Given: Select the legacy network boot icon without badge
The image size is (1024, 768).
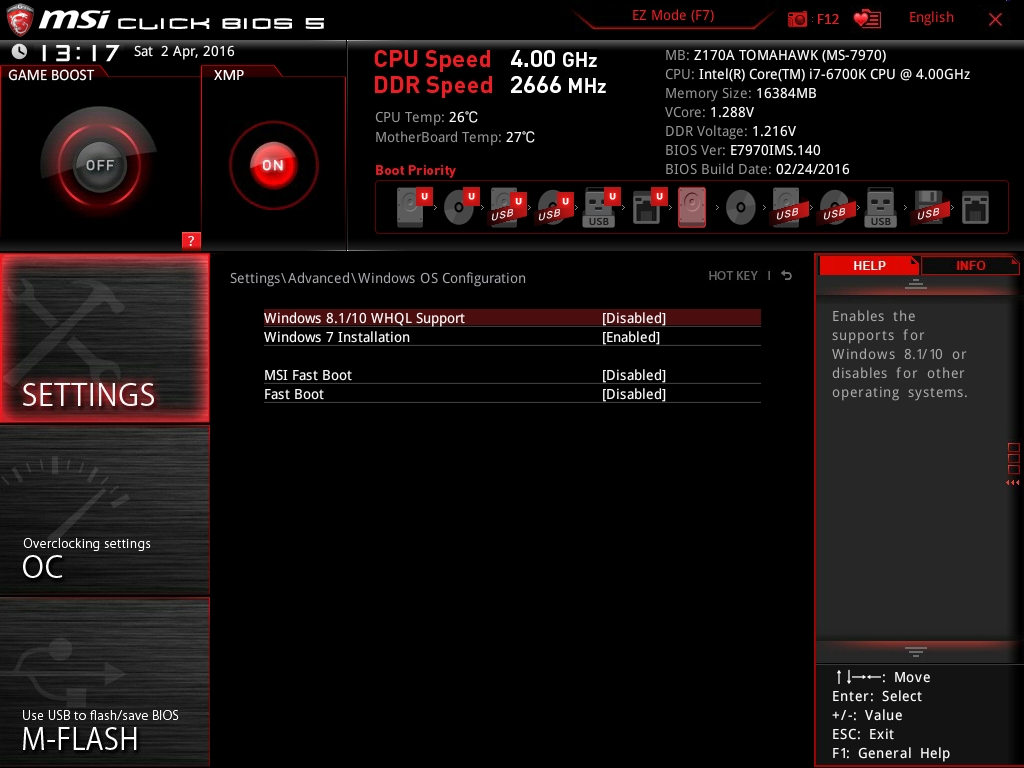Looking at the screenshot, I should pos(976,208).
